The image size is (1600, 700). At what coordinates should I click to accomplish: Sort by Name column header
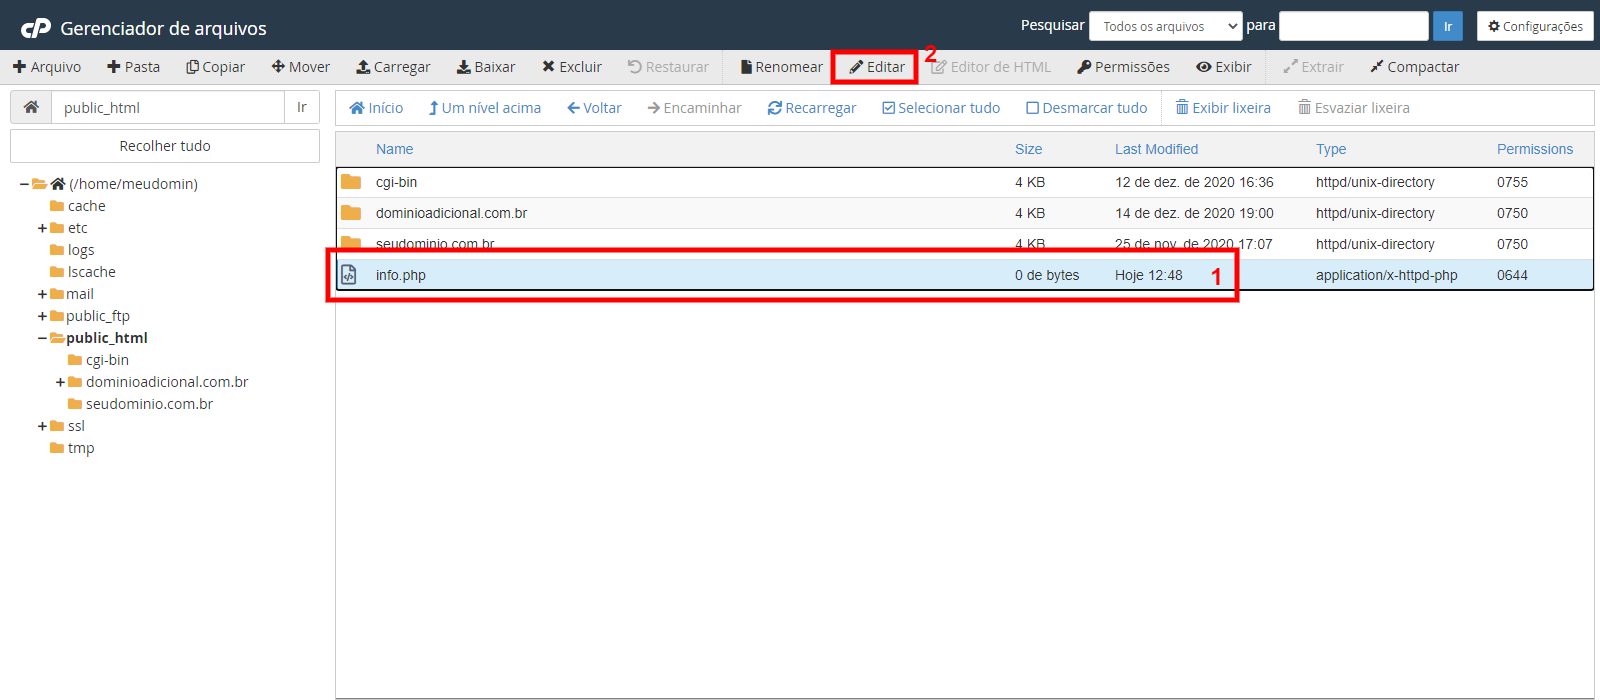coord(394,149)
